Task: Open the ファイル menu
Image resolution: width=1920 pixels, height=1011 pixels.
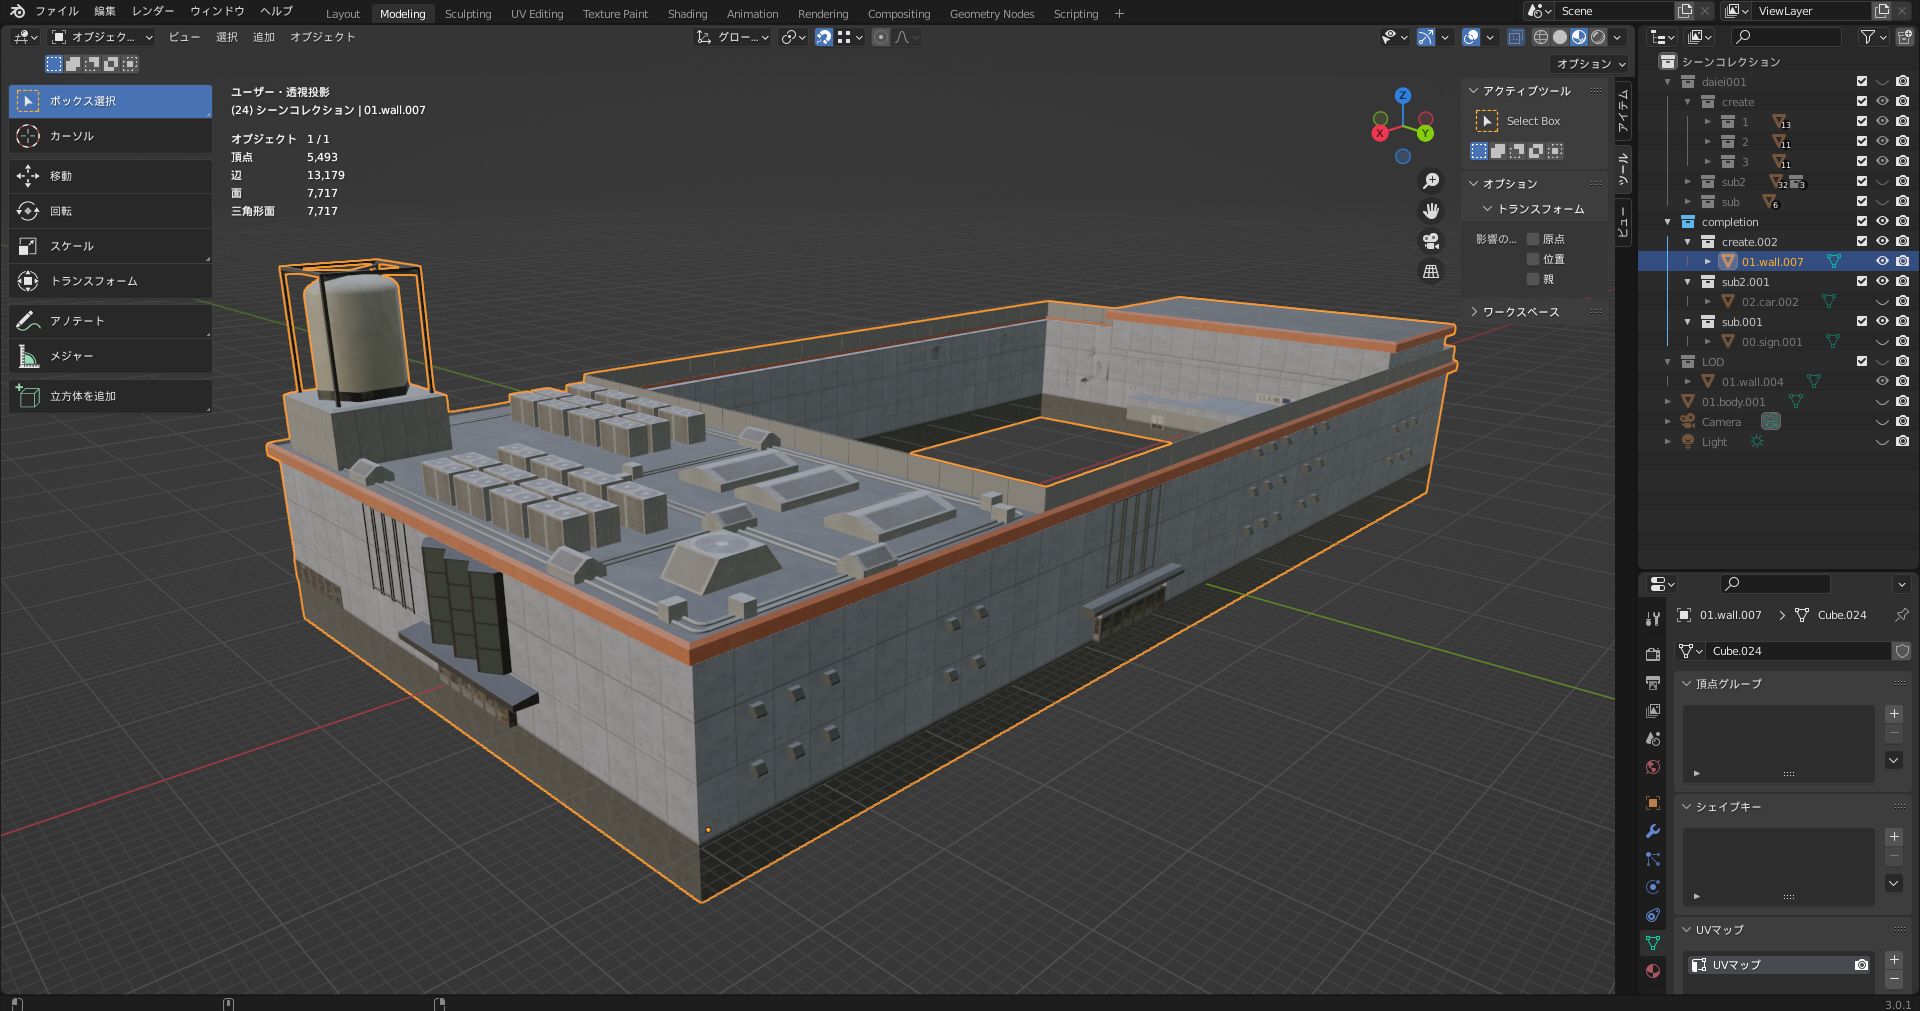Action: (56, 11)
